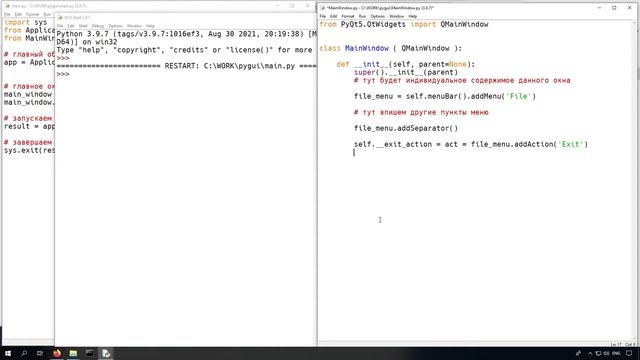Open File menu in the IDLE Shell window

pyautogui.click(x=60, y=26)
